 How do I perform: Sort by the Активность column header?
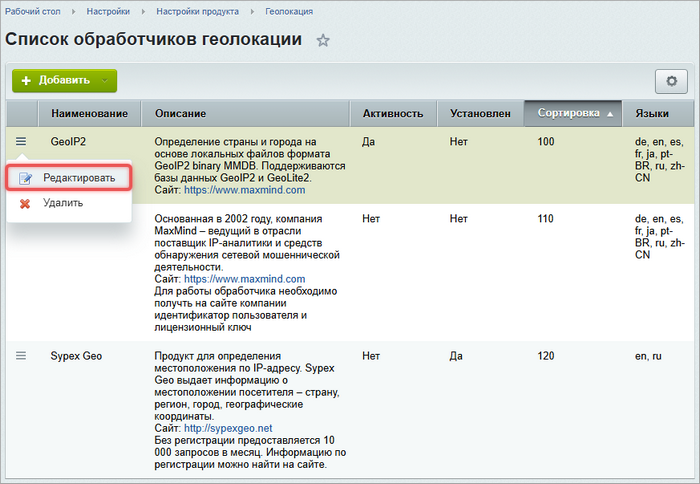pyautogui.click(x=392, y=114)
